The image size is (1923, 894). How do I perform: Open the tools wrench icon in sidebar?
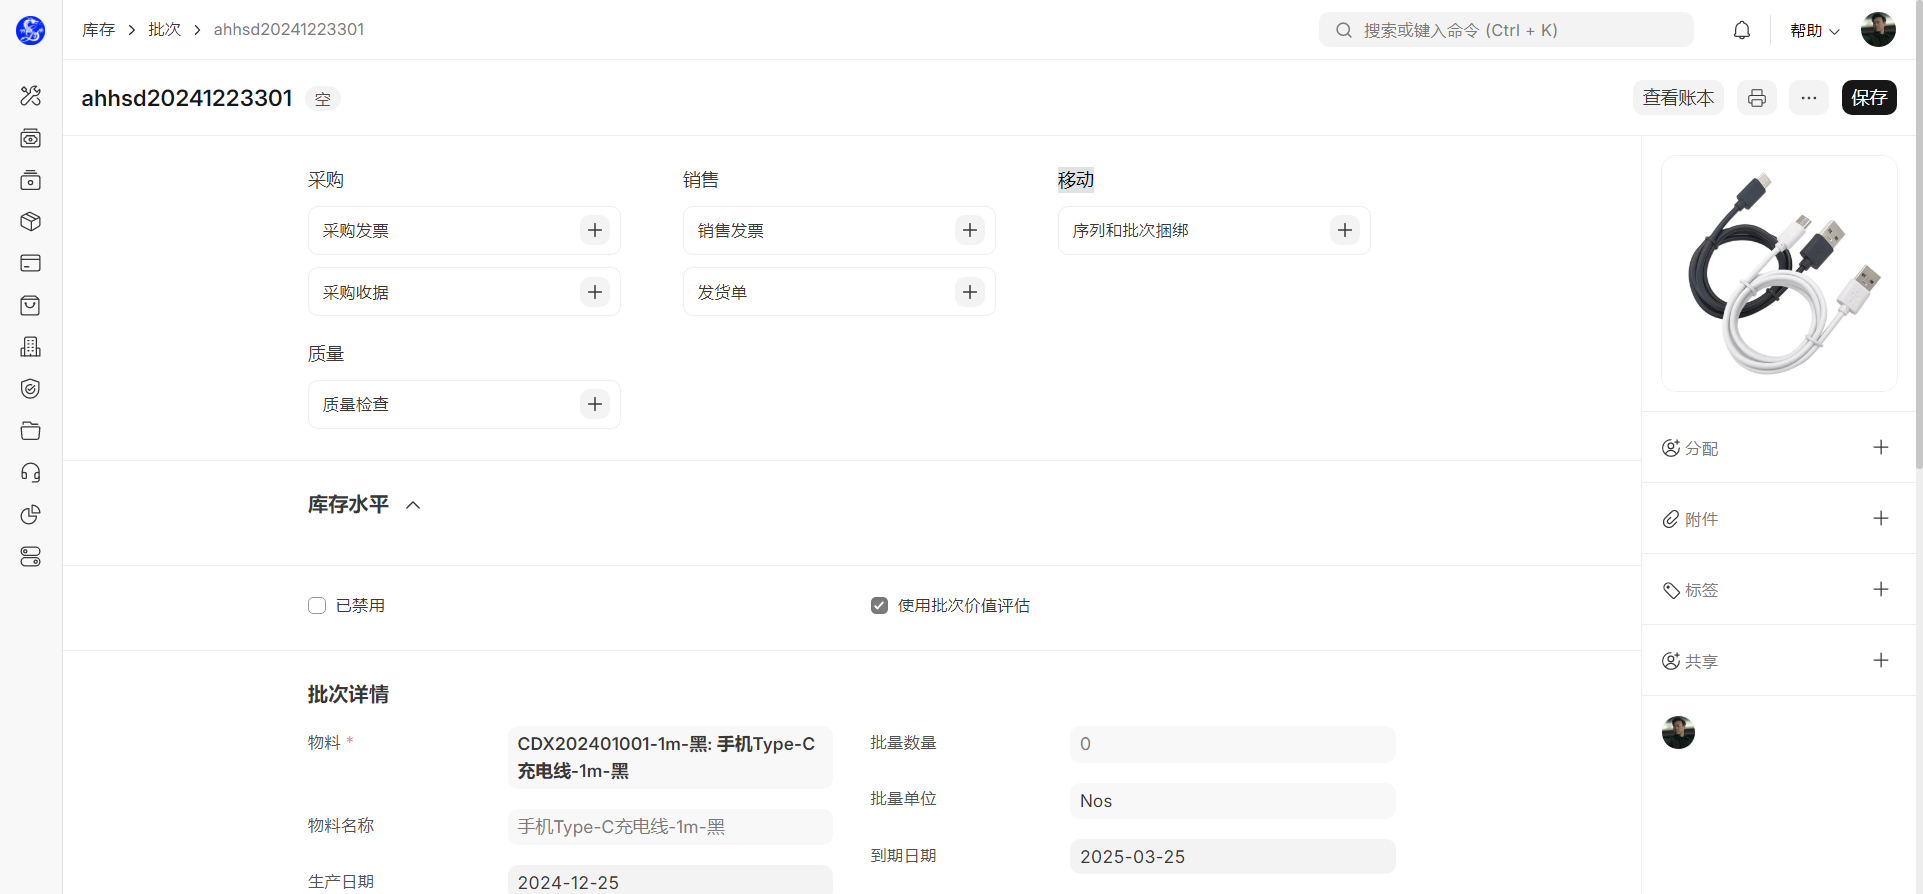[x=31, y=96]
